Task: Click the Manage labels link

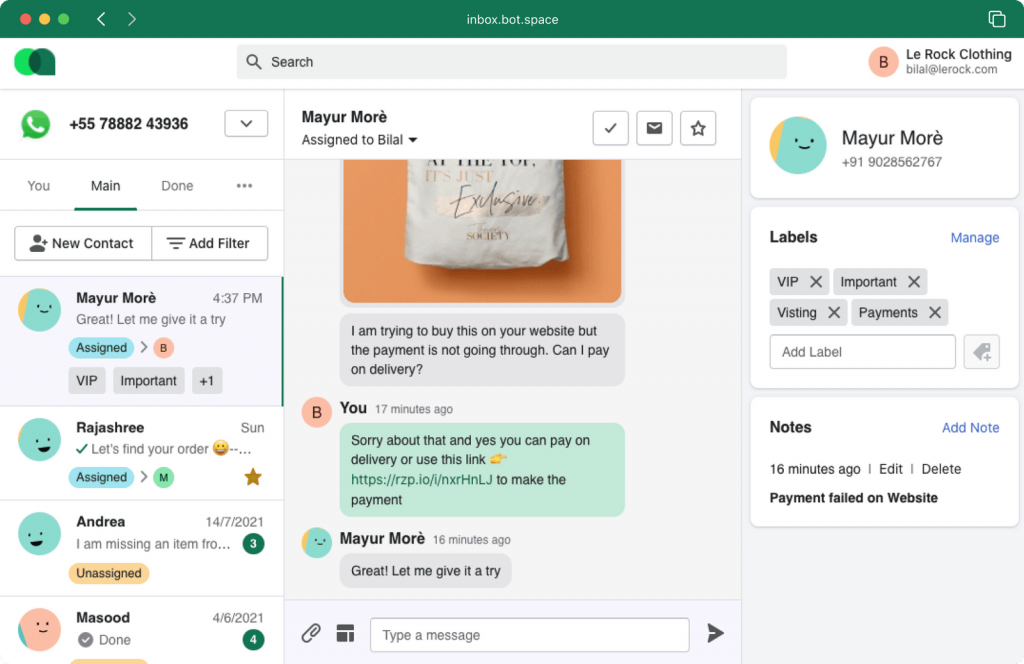Action: tap(974, 238)
